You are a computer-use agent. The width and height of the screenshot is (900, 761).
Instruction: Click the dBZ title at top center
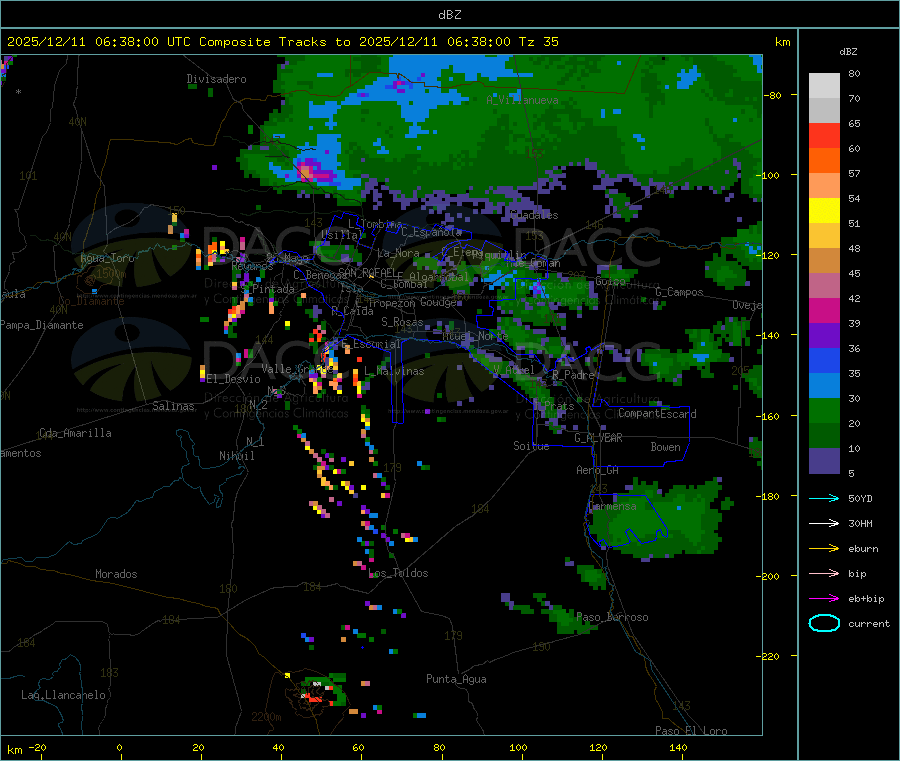[449, 15]
